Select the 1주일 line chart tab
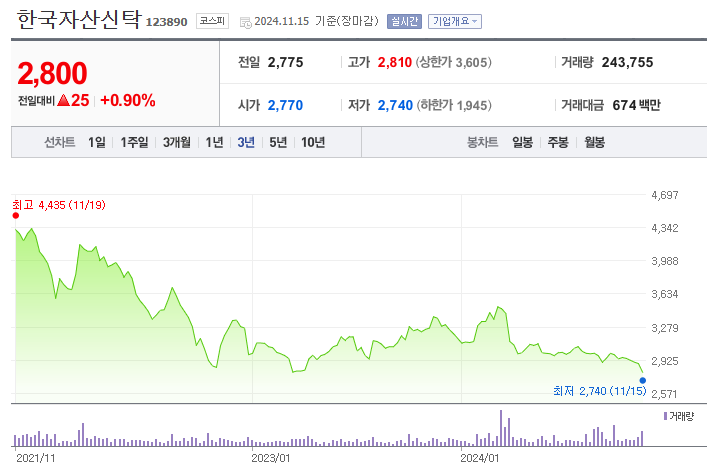 click(x=134, y=143)
